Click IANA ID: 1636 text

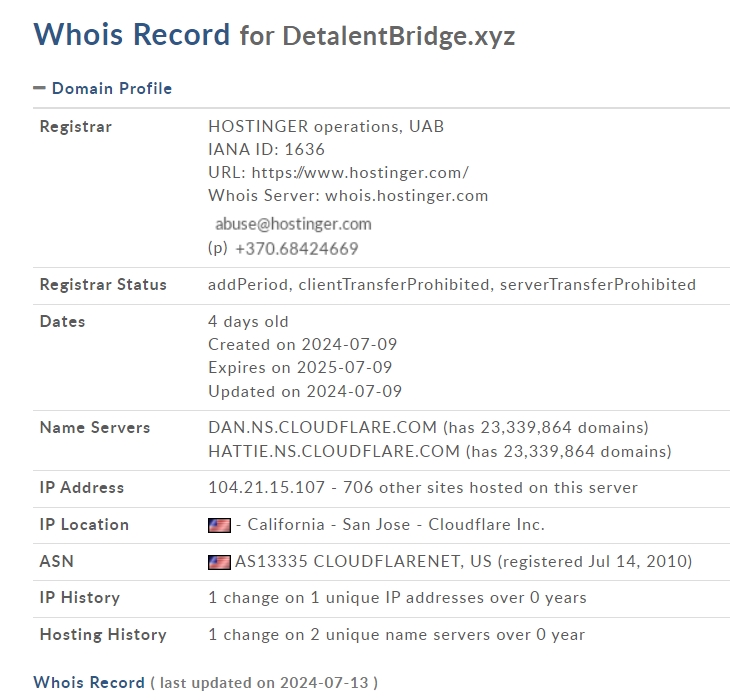coord(266,149)
